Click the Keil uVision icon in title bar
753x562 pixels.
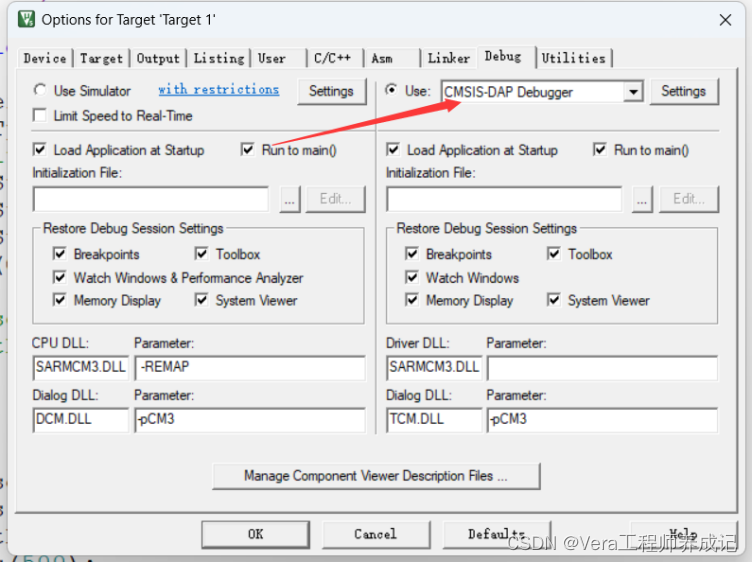point(26,19)
